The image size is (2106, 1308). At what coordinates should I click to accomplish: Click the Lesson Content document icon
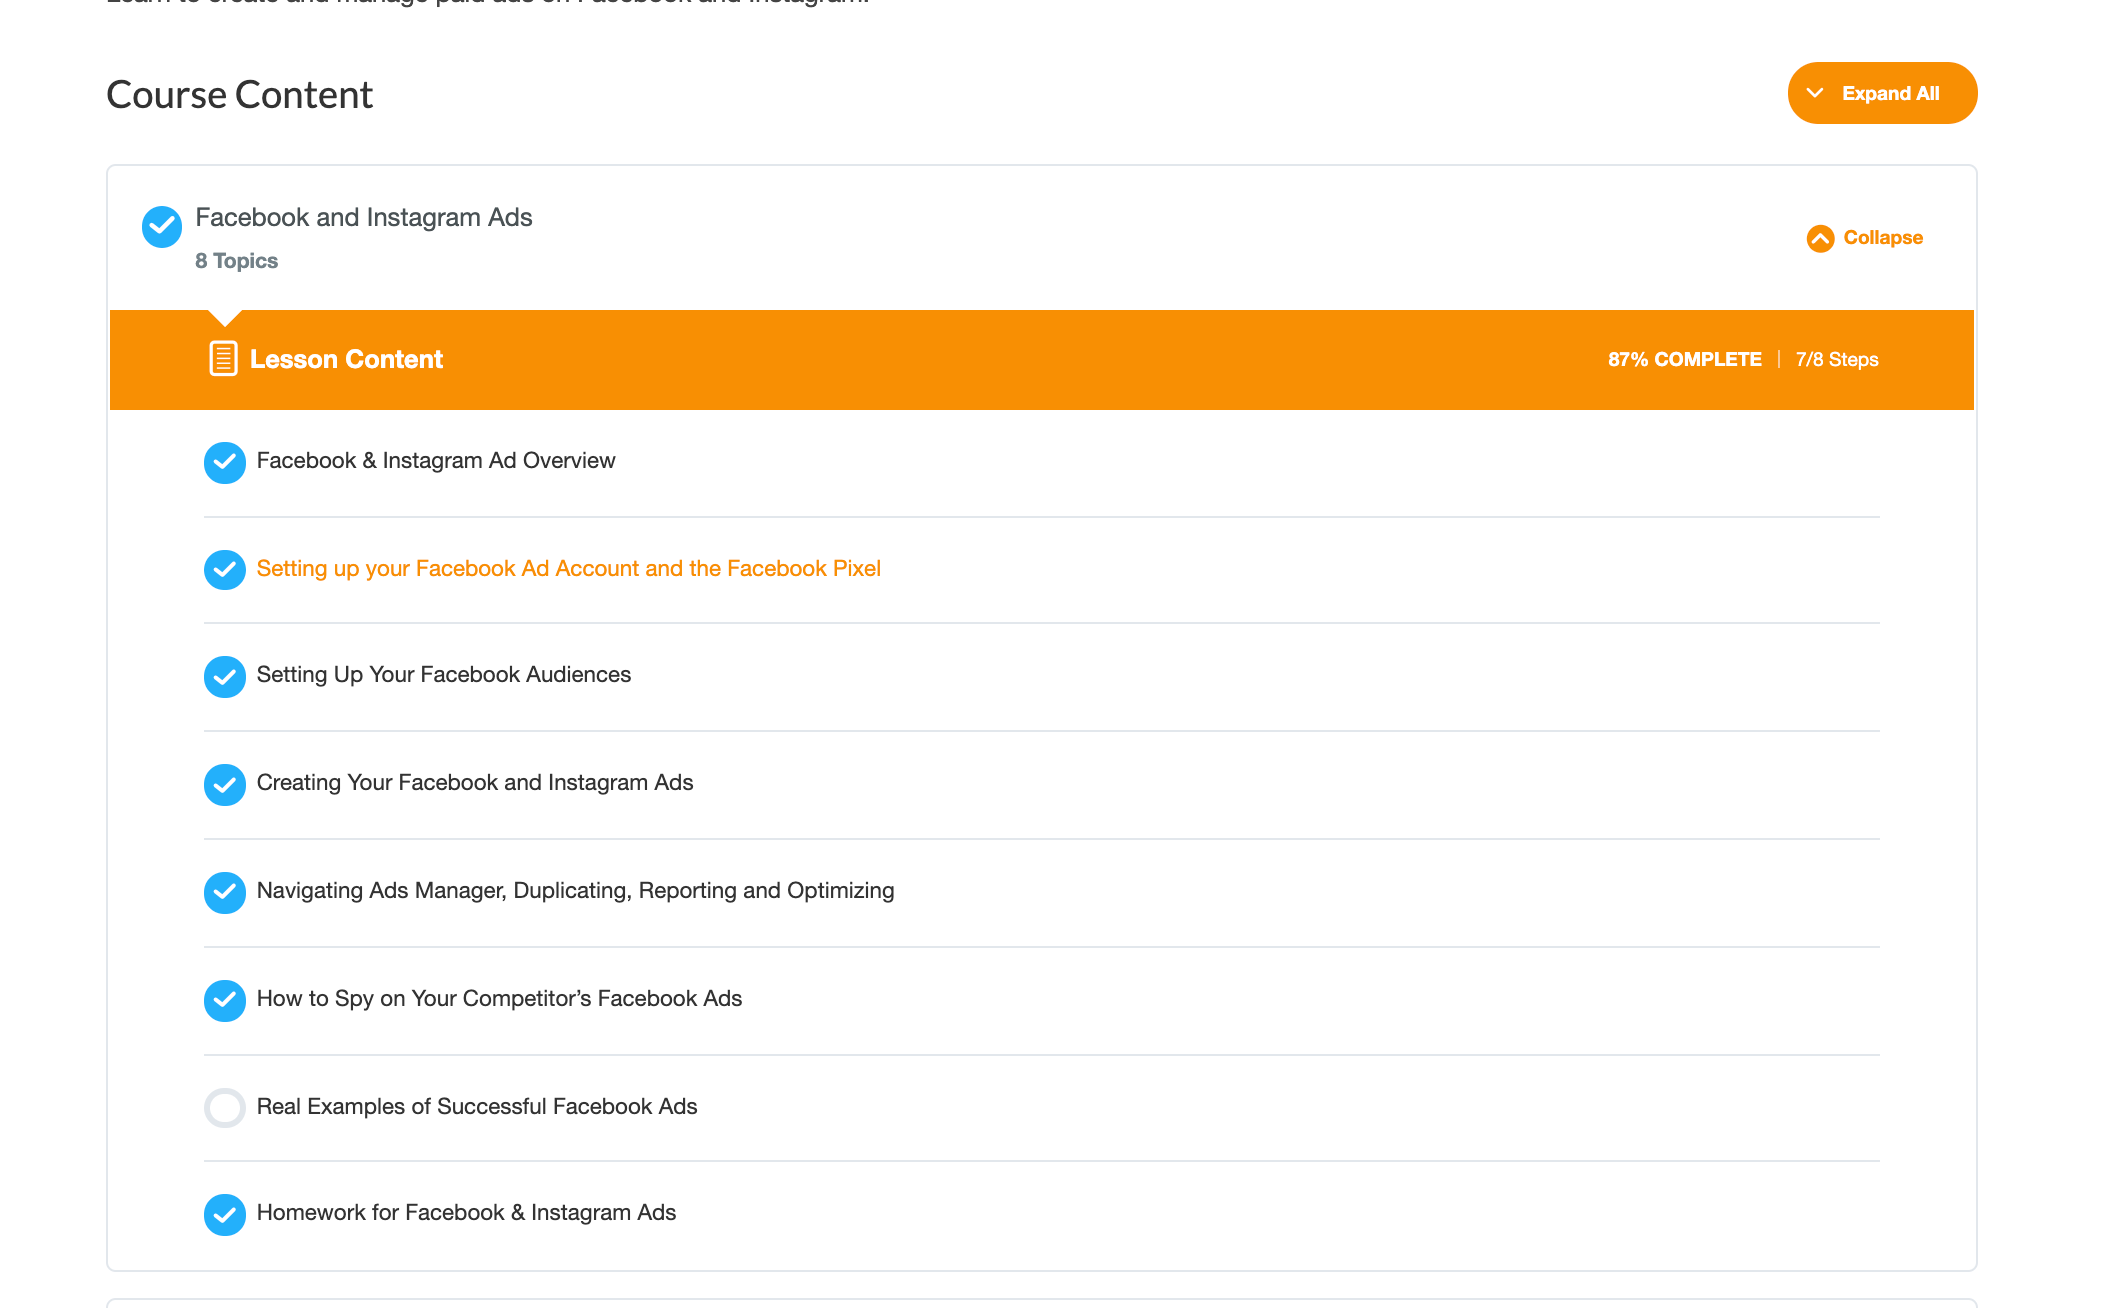pos(223,359)
